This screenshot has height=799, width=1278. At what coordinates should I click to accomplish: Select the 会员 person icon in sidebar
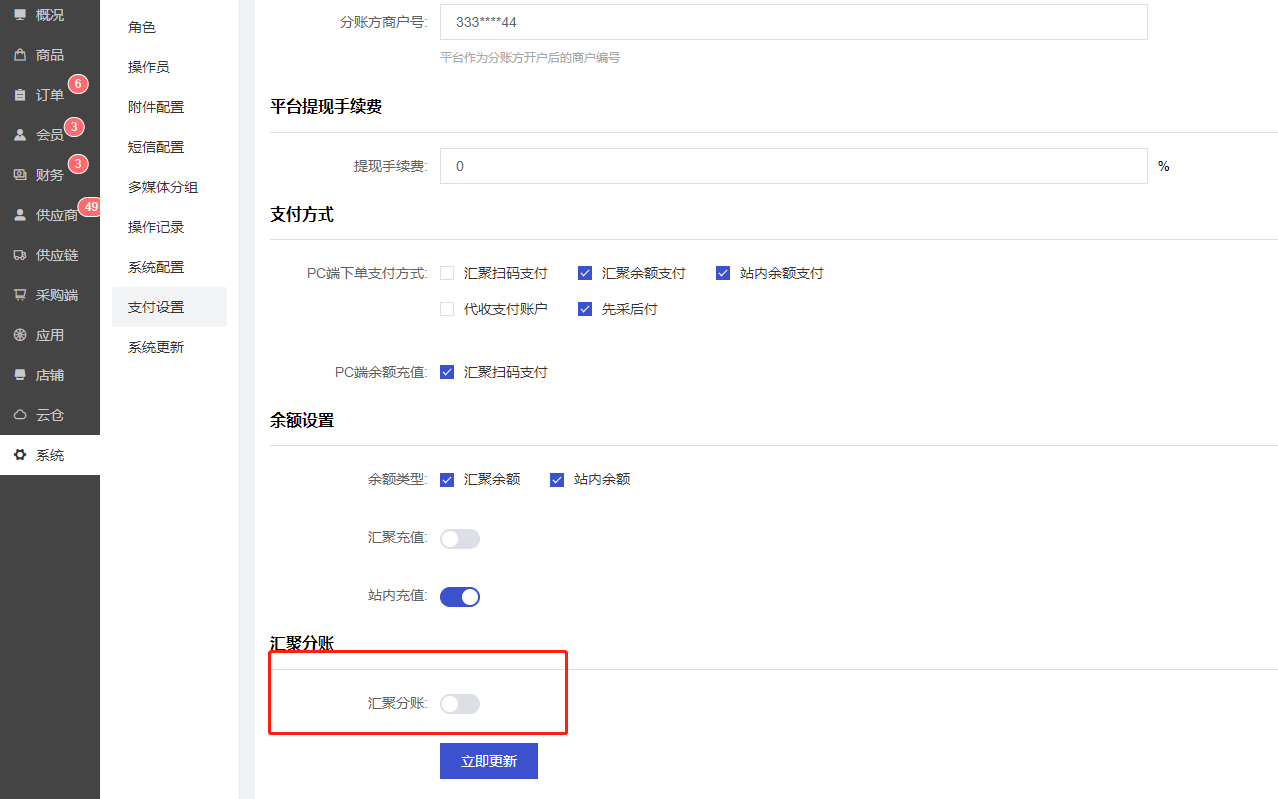coord(20,135)
